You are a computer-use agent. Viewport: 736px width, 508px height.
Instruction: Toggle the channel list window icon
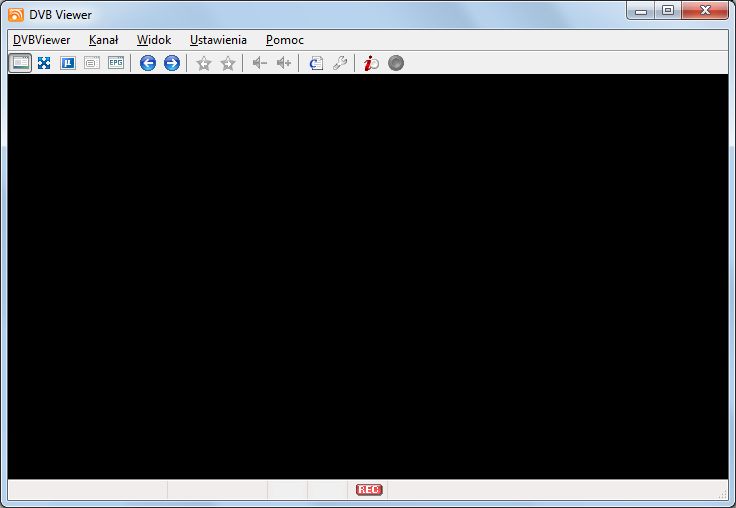tap(20, 63)
